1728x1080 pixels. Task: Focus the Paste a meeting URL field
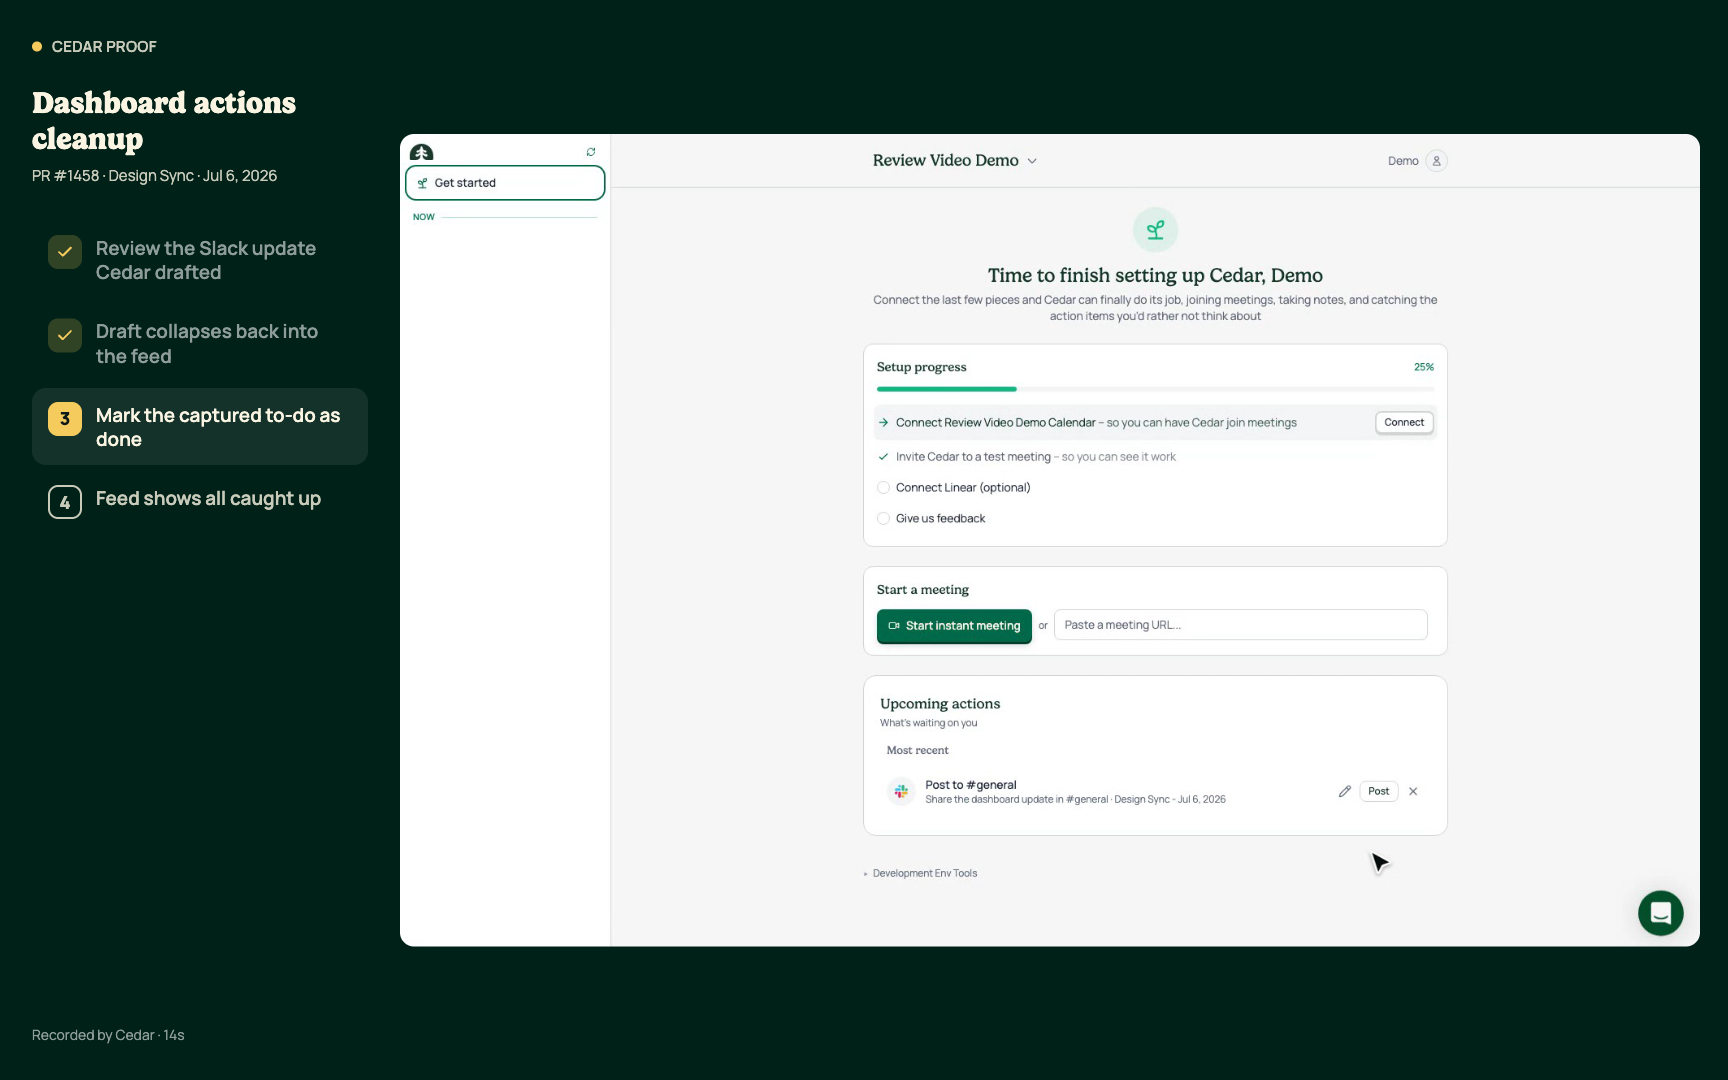pos(1240,625)
